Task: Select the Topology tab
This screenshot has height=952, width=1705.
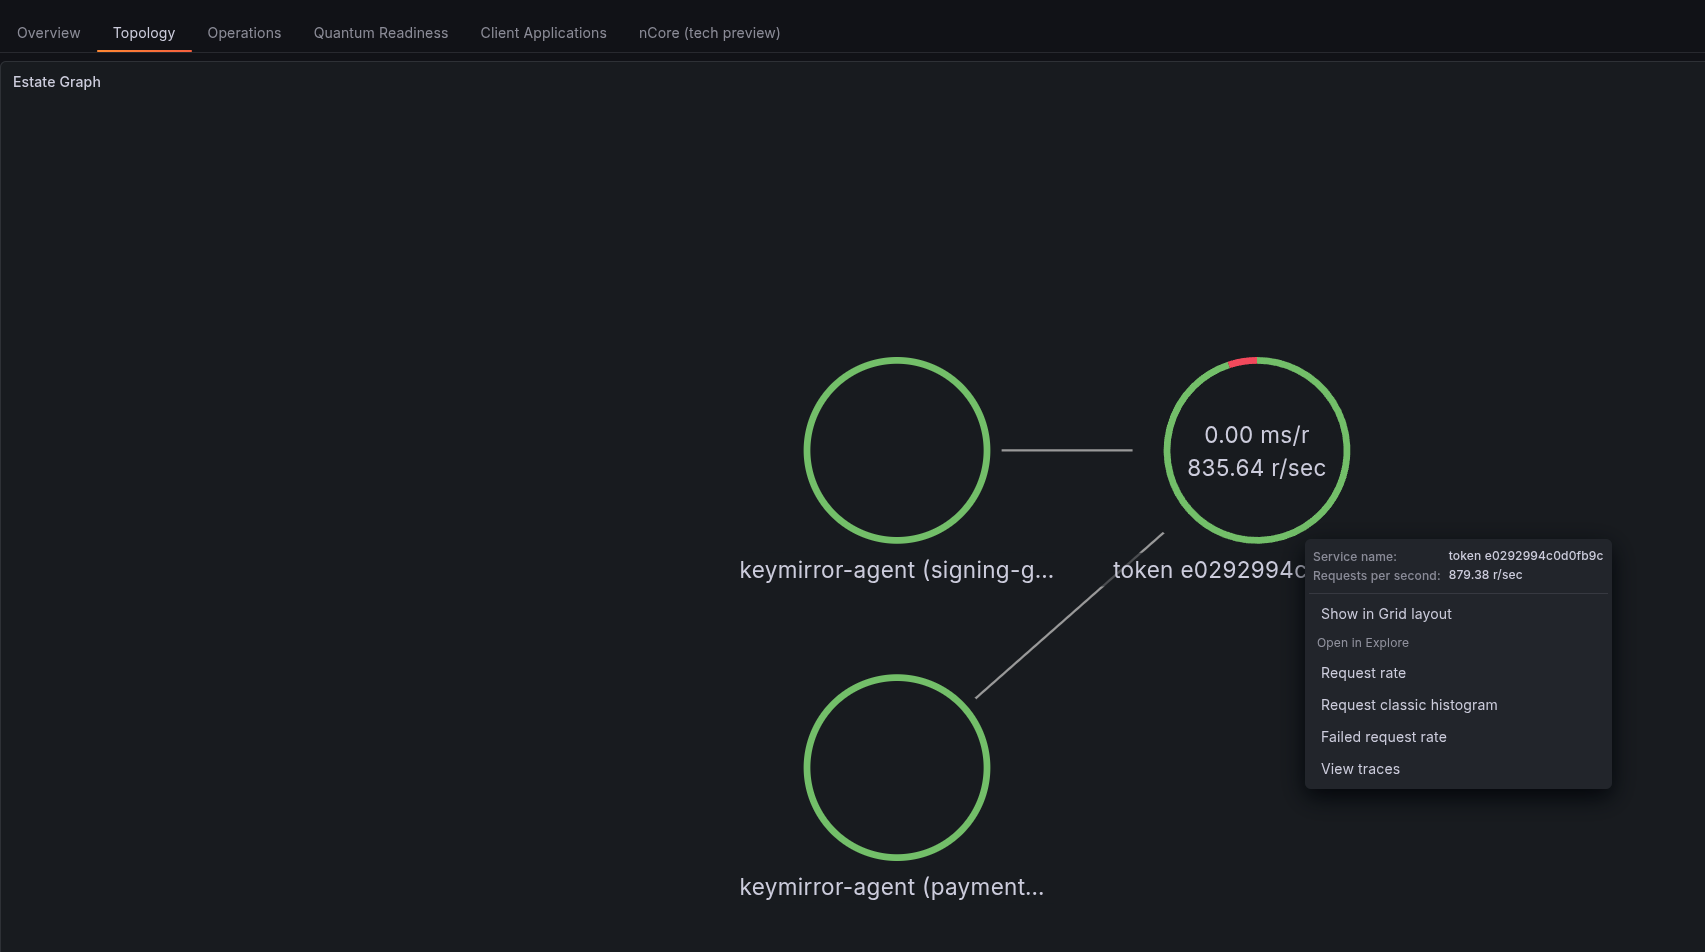Action: click(144, 33)
